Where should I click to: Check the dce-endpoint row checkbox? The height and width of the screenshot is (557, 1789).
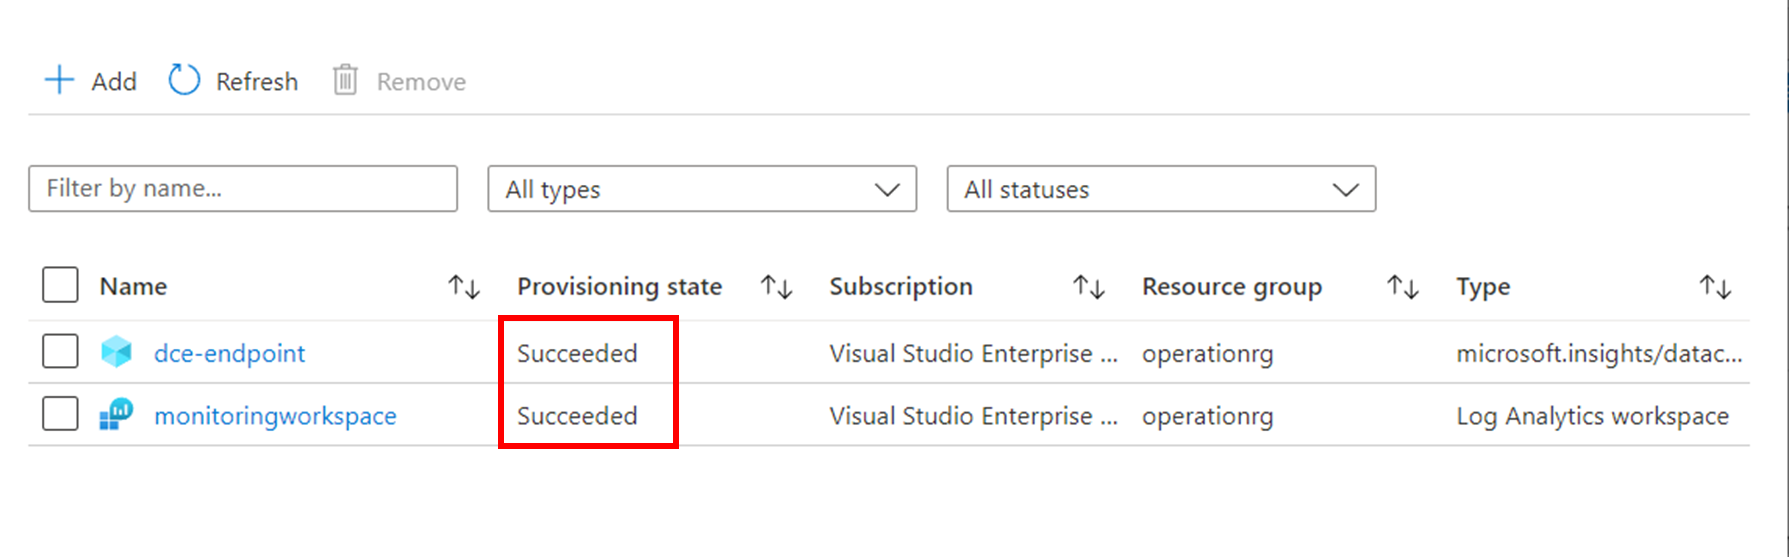pos(60,351)
